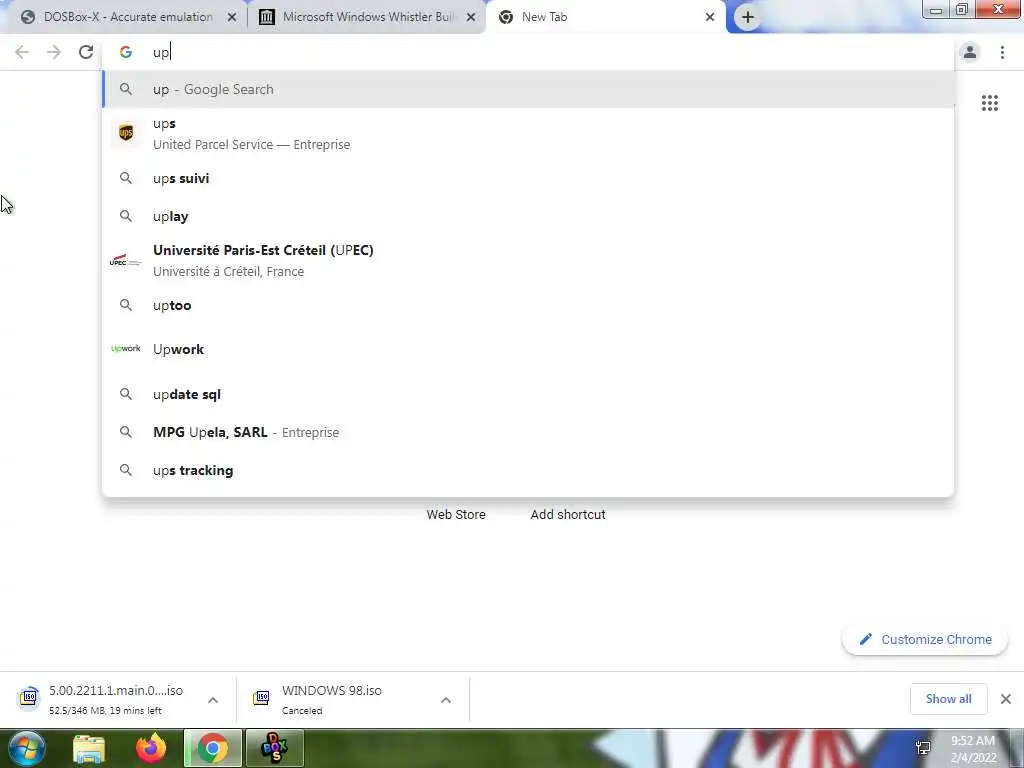The height and width of the screenshot is (768, 1024).
Task: Click the Chrome taskbar icon
Action: pos(212,748)
